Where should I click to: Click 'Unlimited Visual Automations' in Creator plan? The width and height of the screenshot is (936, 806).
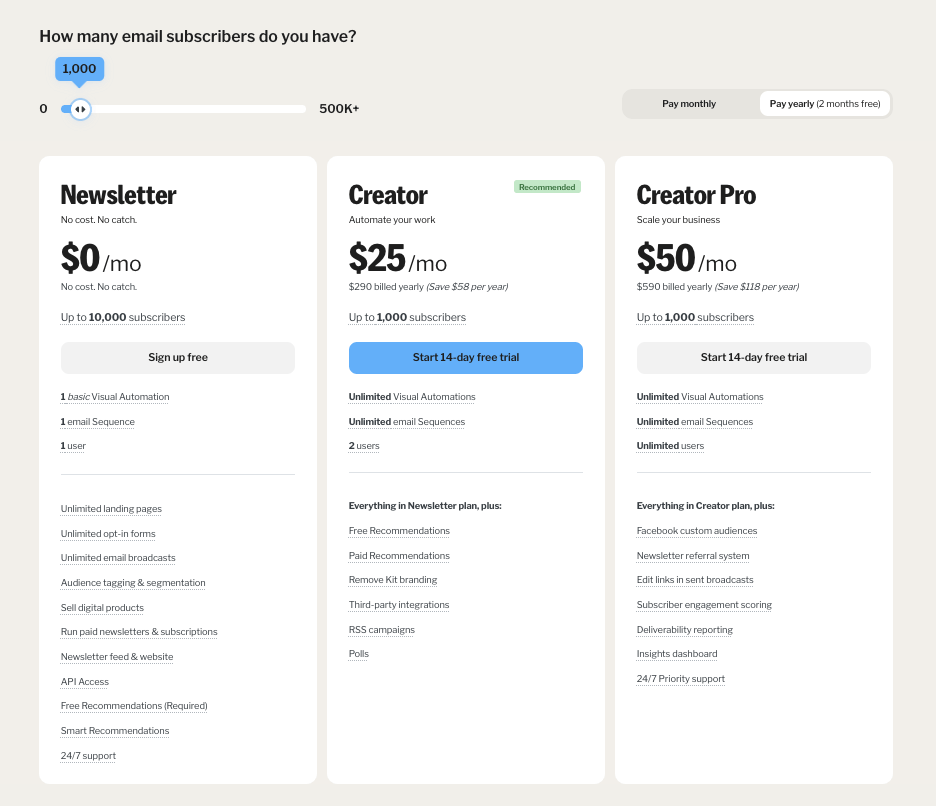click(x=412, y=397)
